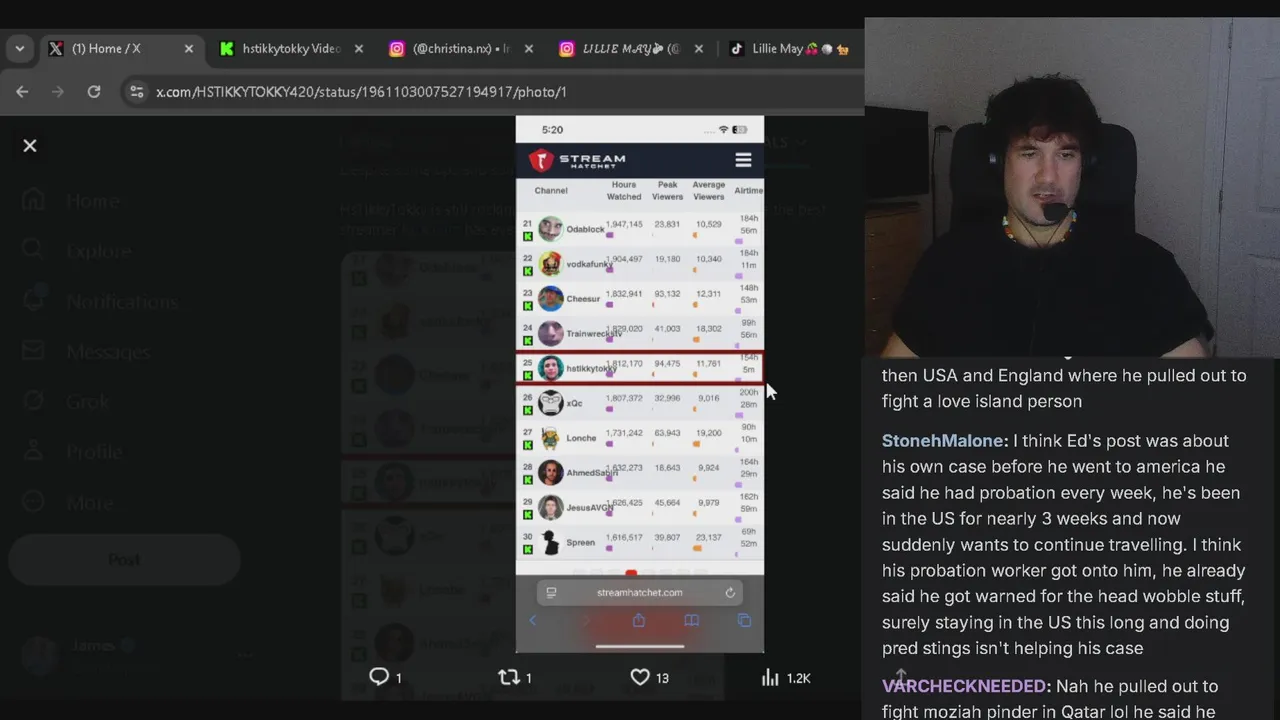This screenshot has width=1280, height=720.
Task: Click the x.com address bar URL
Action: (361, 91)
